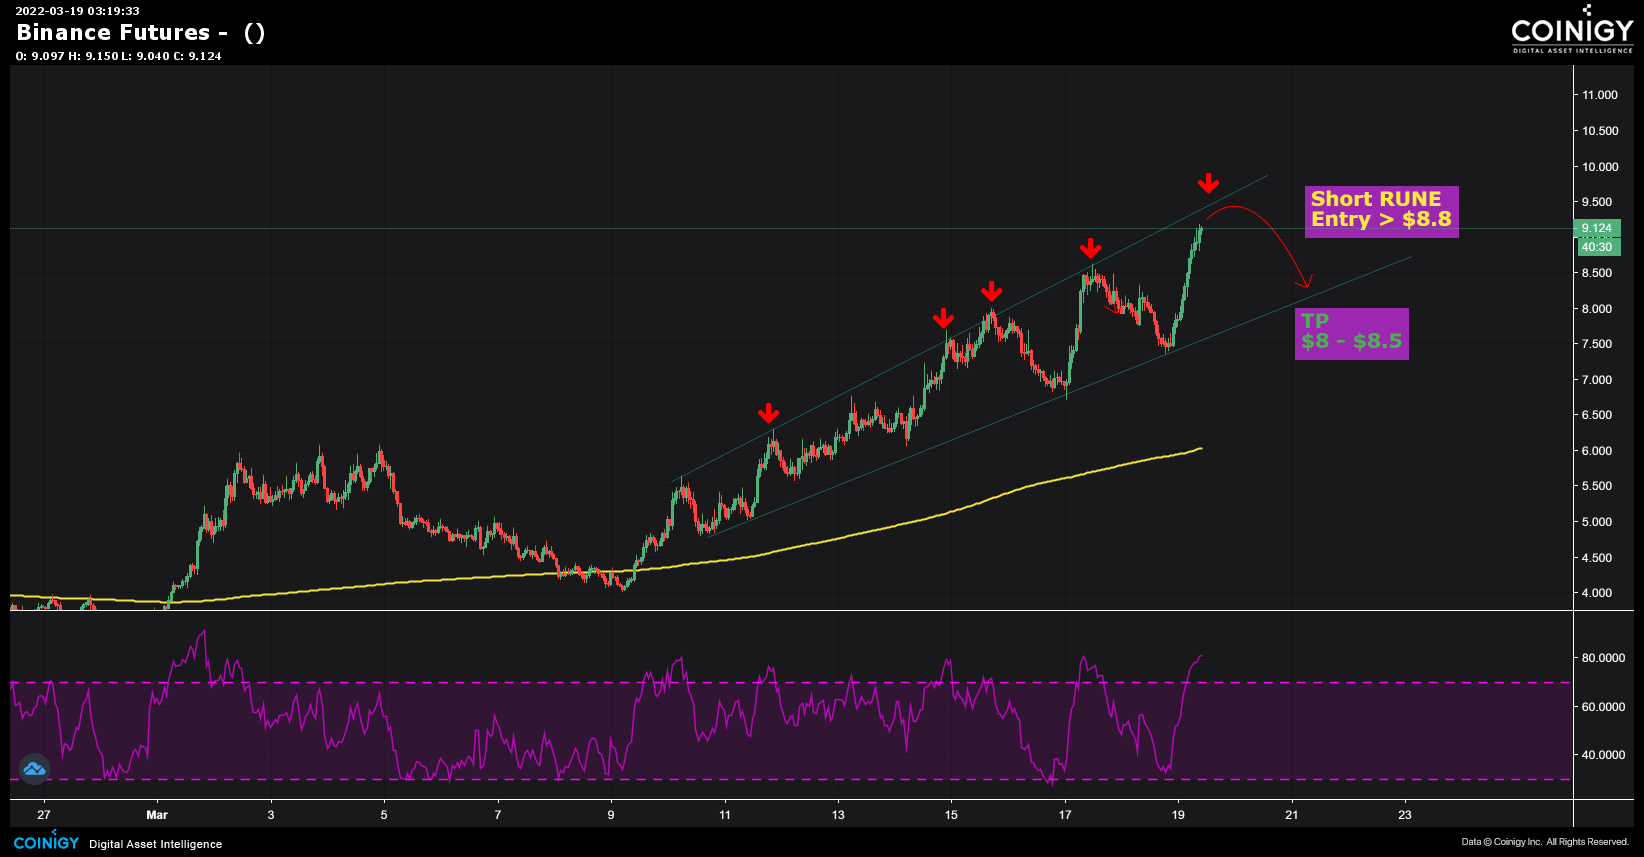Open the Coinigy logo link in the footer

pos(46,843)
